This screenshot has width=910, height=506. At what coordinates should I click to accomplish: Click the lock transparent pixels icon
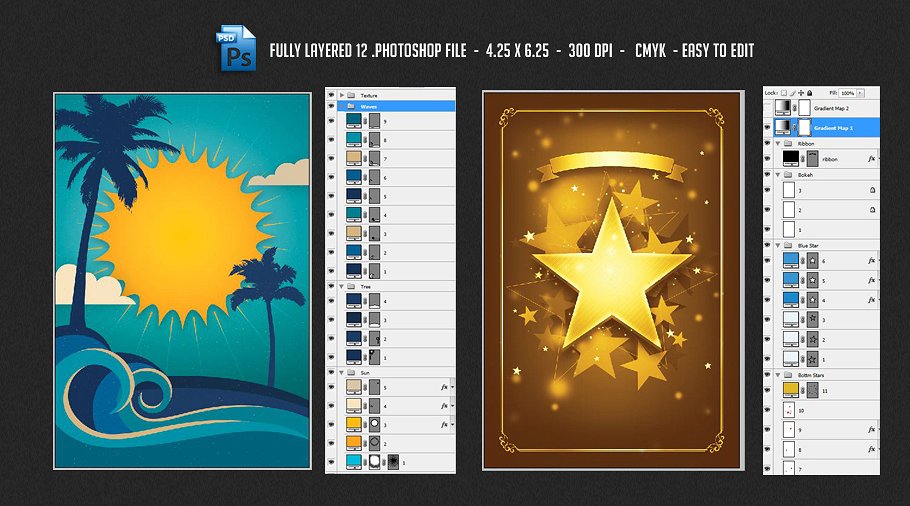click(x=784, y=92)
